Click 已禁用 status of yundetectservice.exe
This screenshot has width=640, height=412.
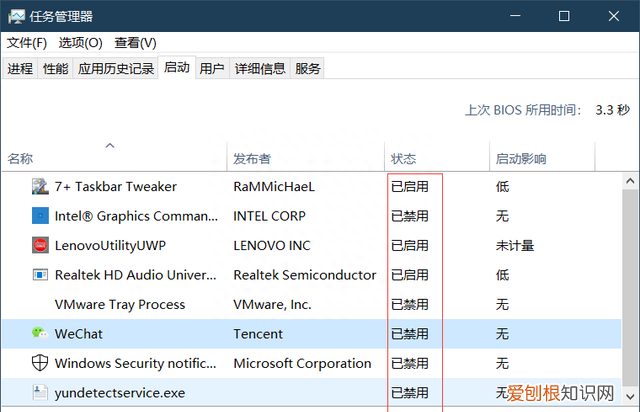point(410,392)
